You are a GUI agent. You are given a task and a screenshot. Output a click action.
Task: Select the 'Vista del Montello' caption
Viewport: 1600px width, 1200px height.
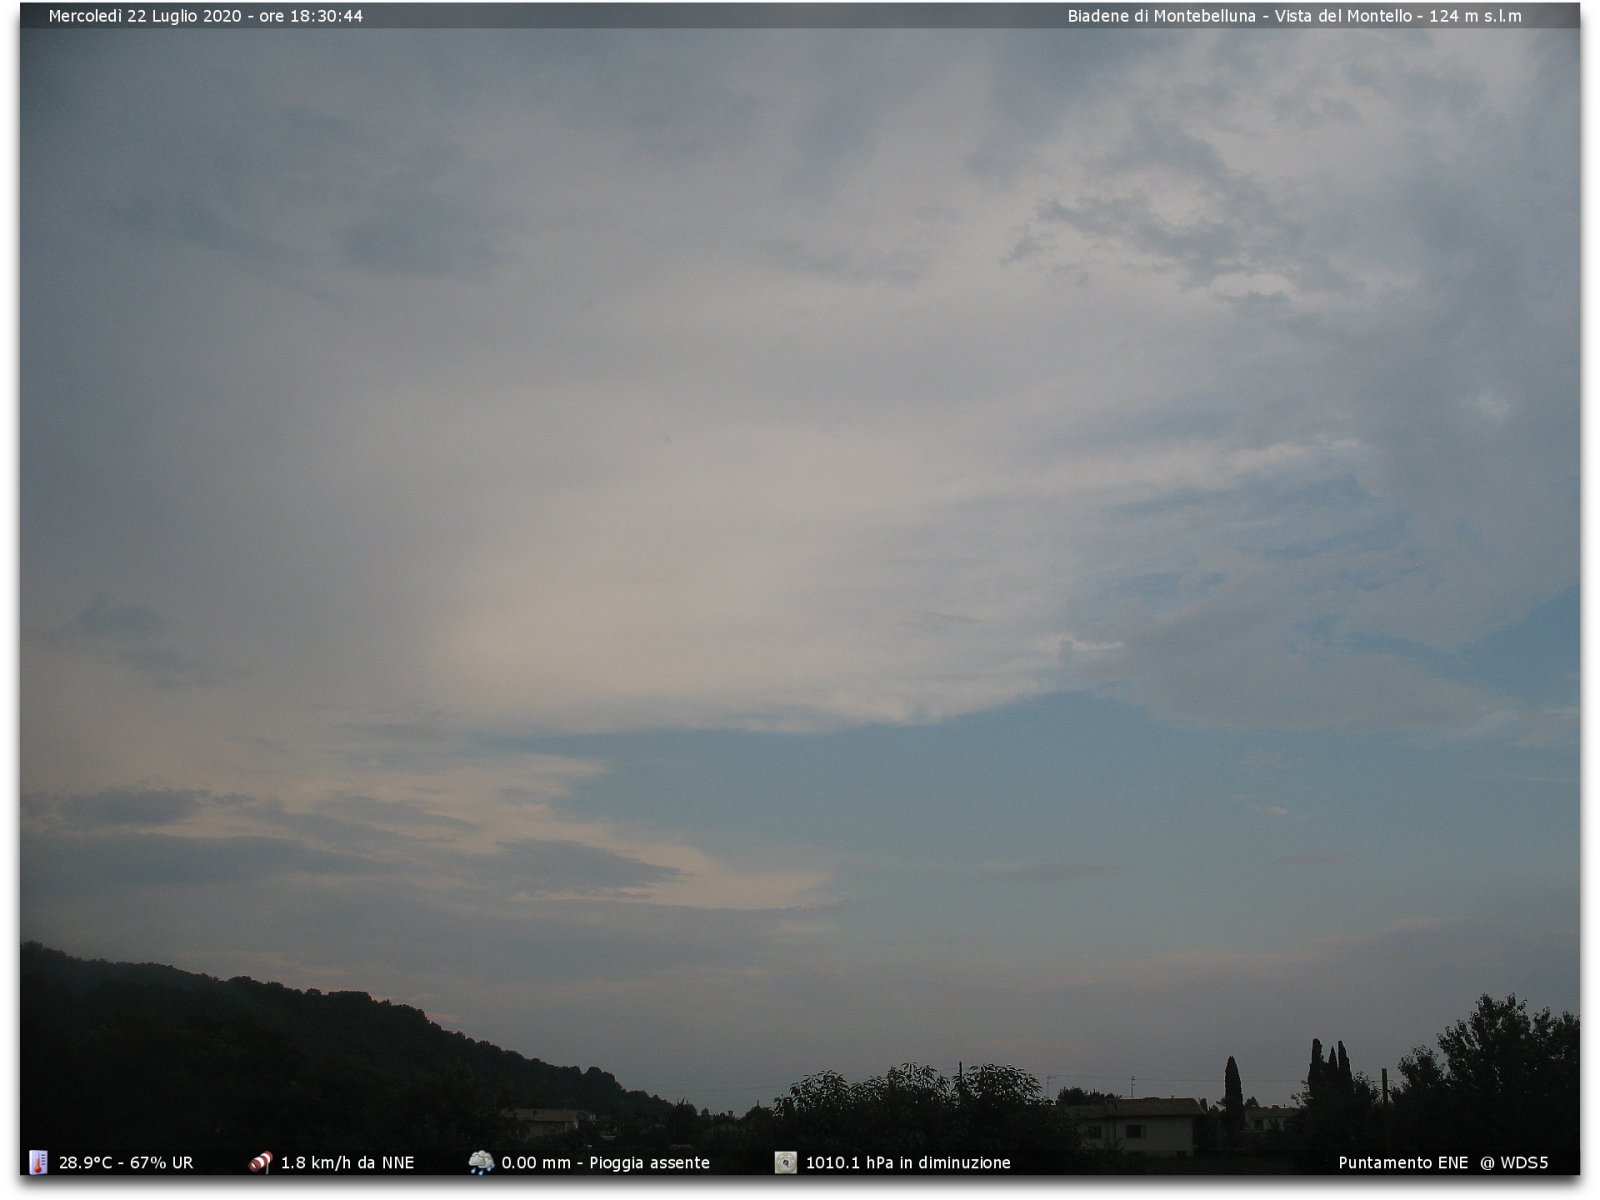click(x=1343, y=16)
